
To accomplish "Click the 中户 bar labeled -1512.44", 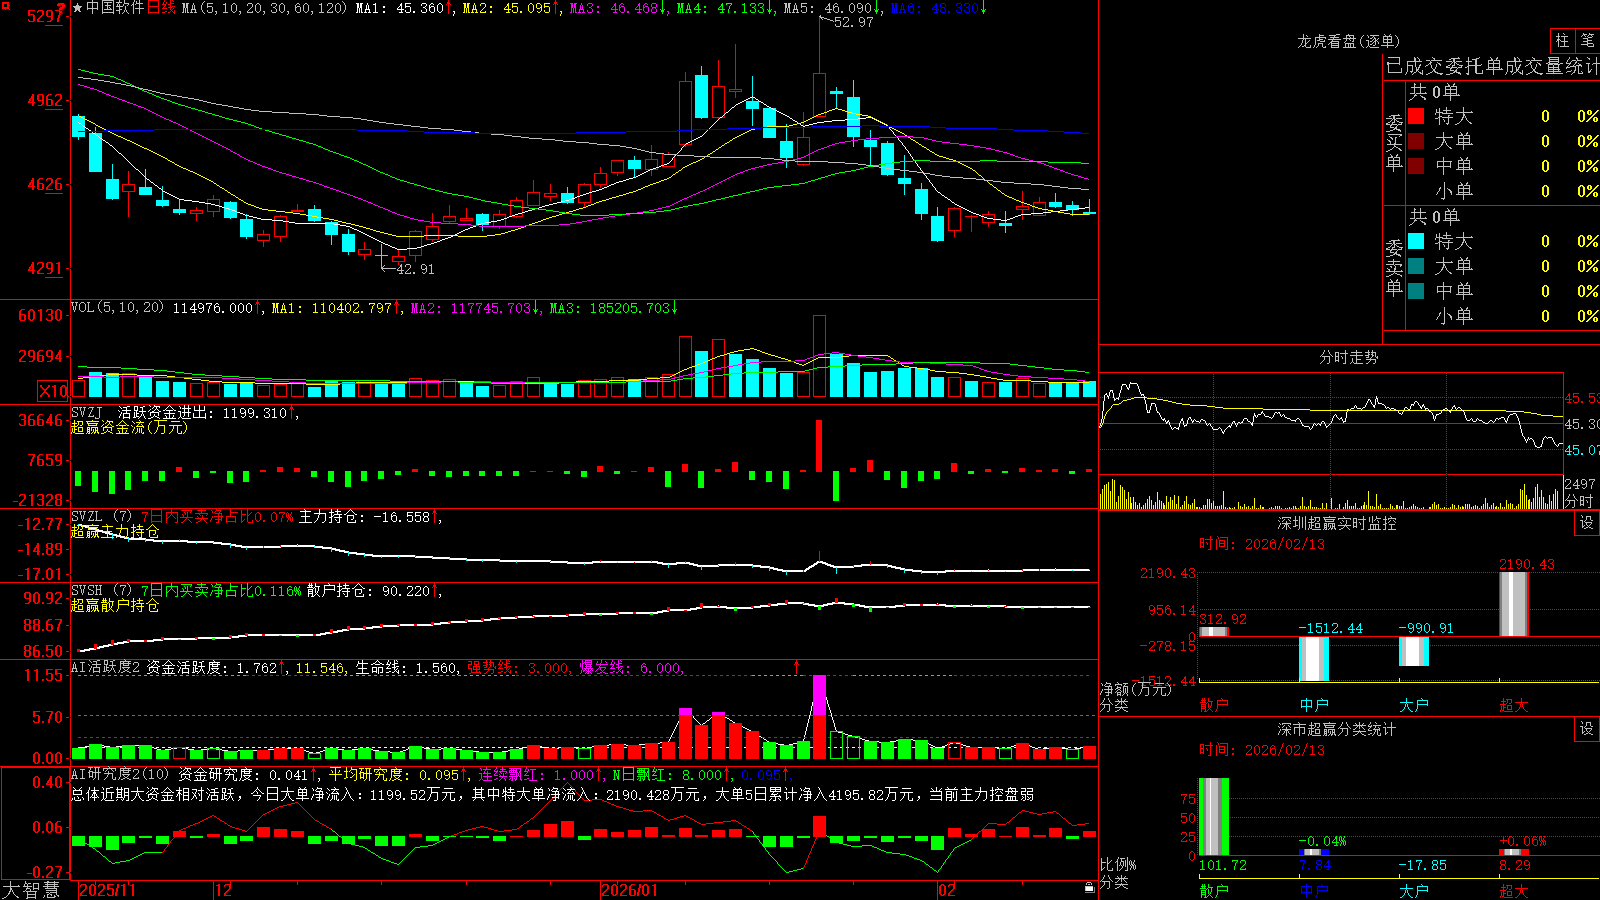I will click(1314, 659).
